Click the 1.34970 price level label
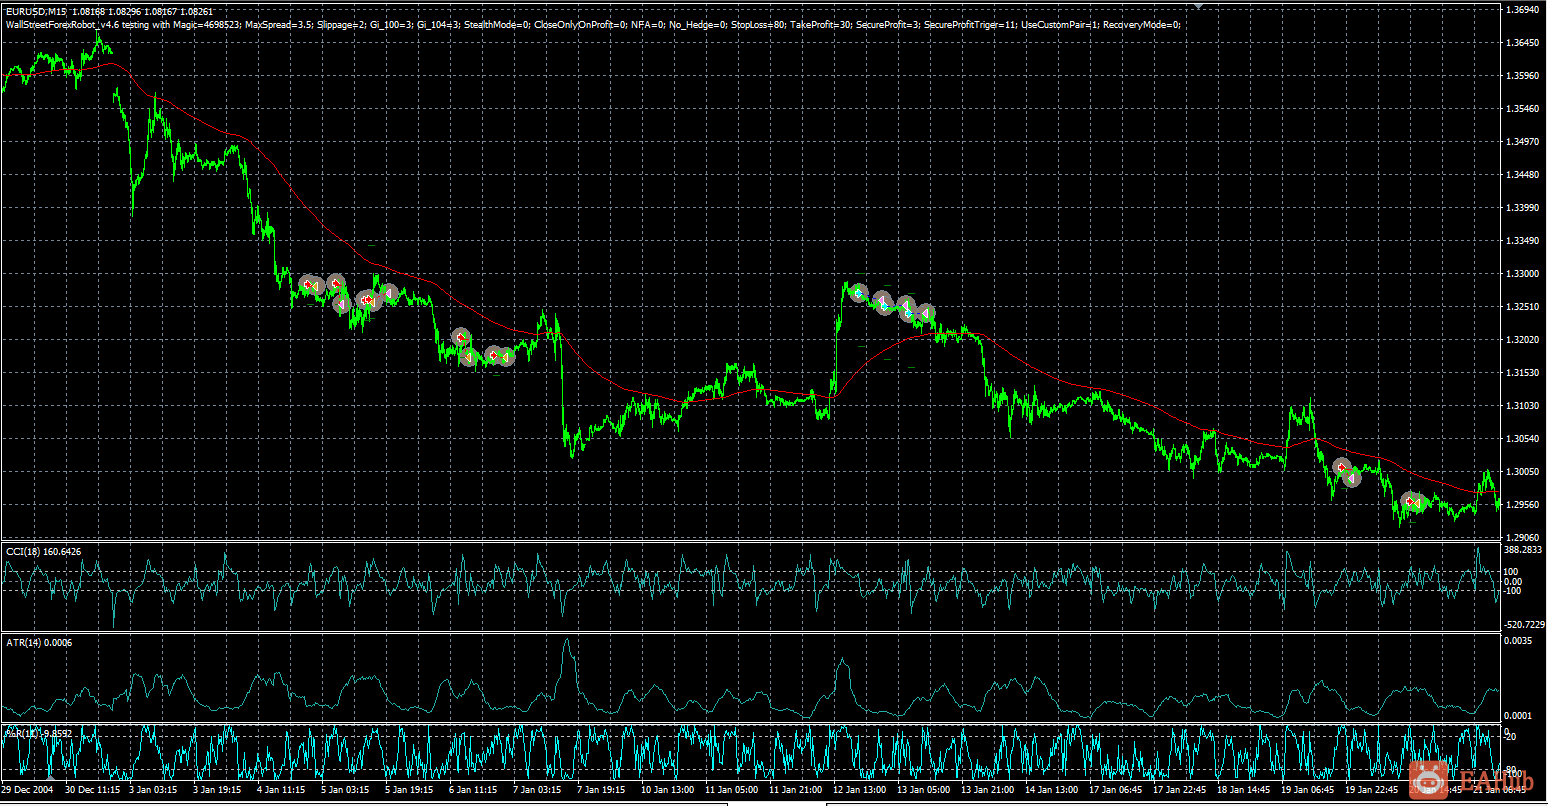Viewport: 1548px width, 806px height. tap(1520, 142)
